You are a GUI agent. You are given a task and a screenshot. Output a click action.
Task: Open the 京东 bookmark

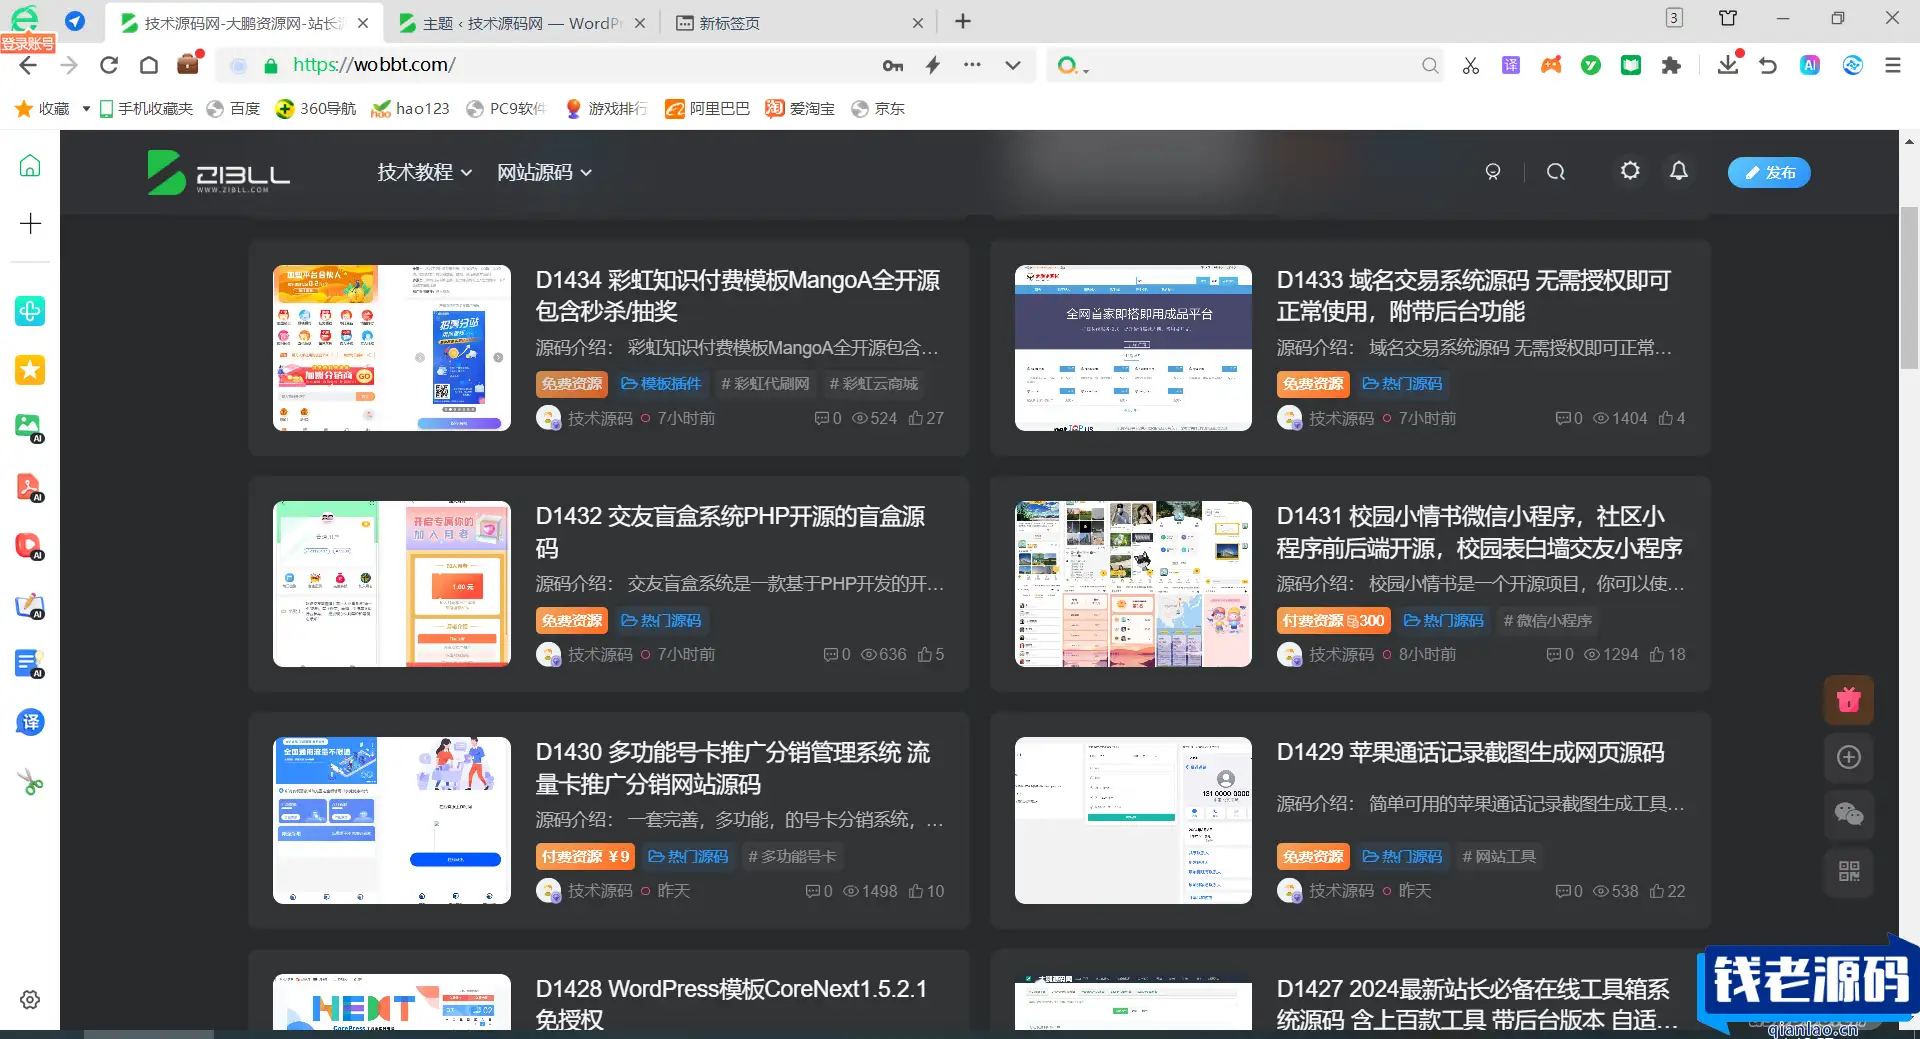point(878,109)
